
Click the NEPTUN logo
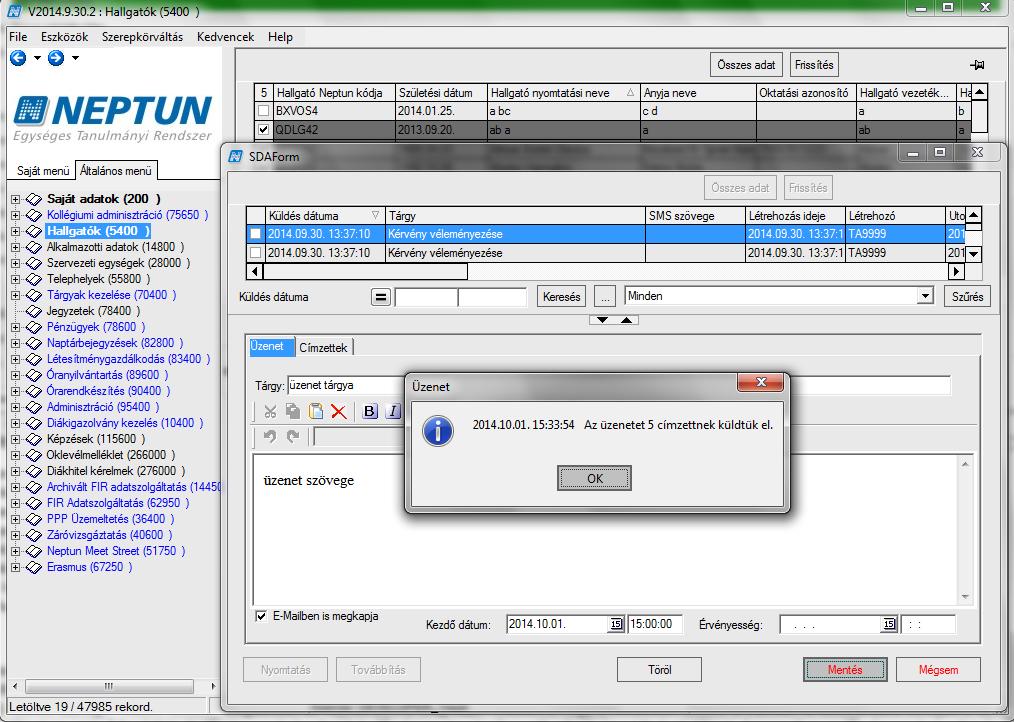113,118
